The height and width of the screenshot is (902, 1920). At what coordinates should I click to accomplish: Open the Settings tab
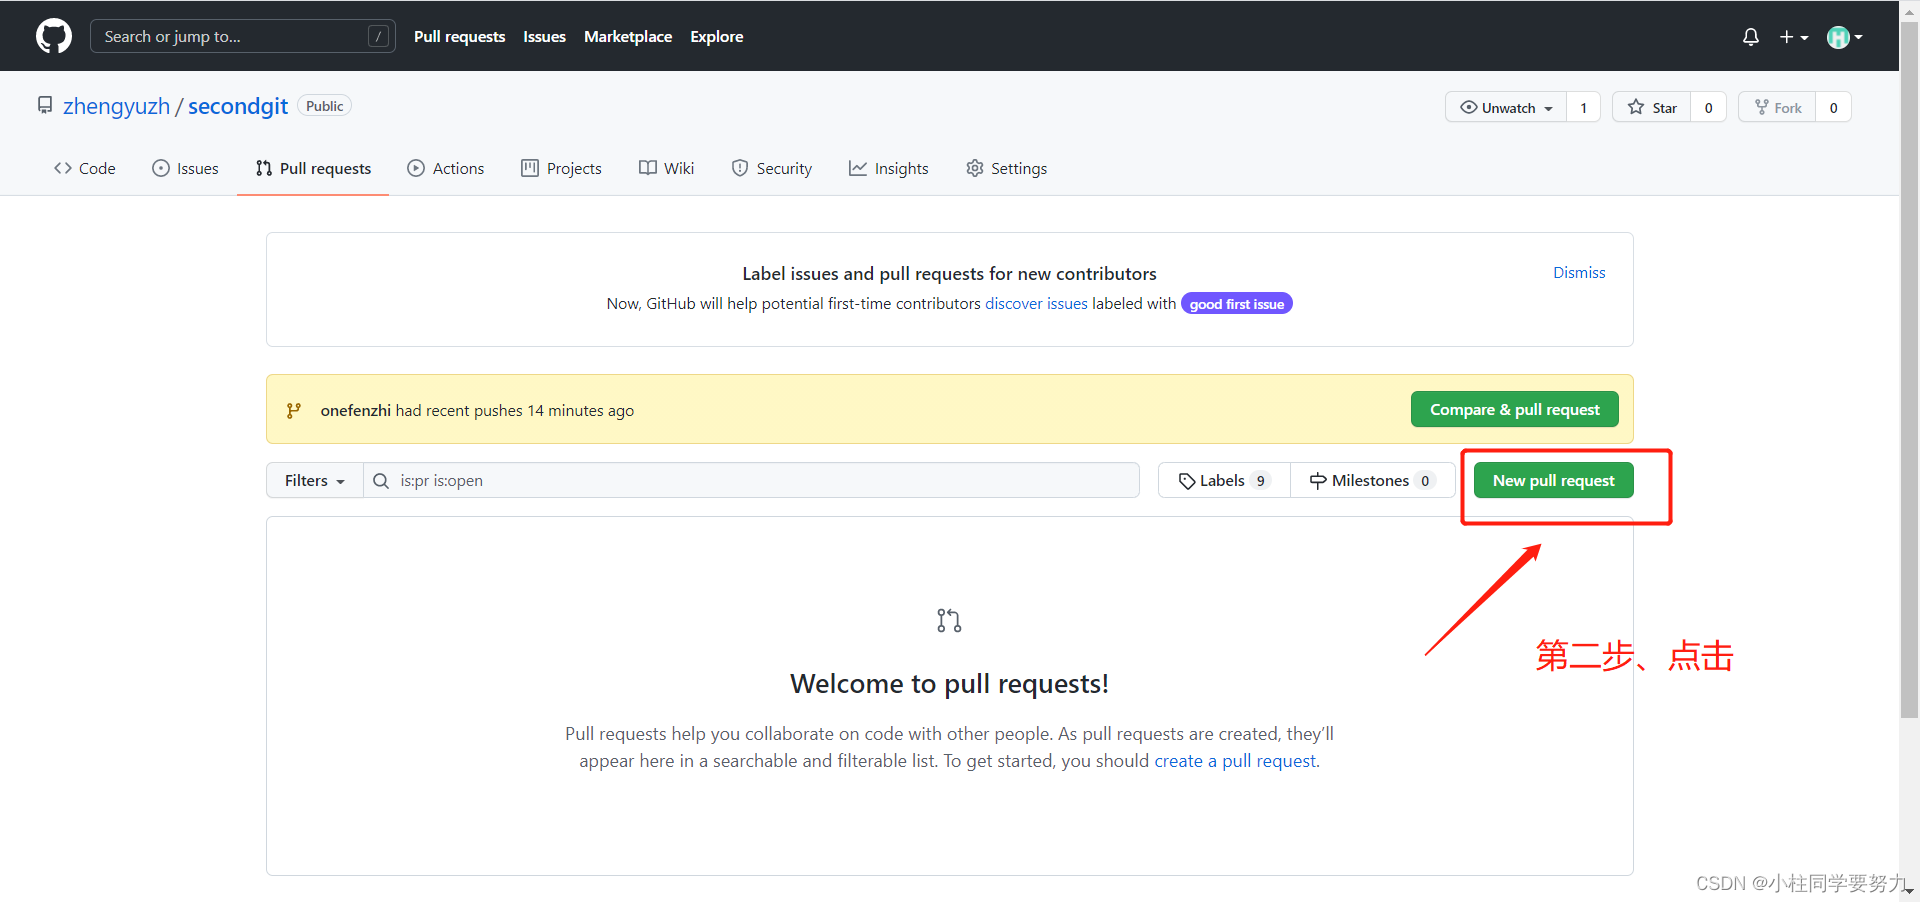(x=1007, y=169)
